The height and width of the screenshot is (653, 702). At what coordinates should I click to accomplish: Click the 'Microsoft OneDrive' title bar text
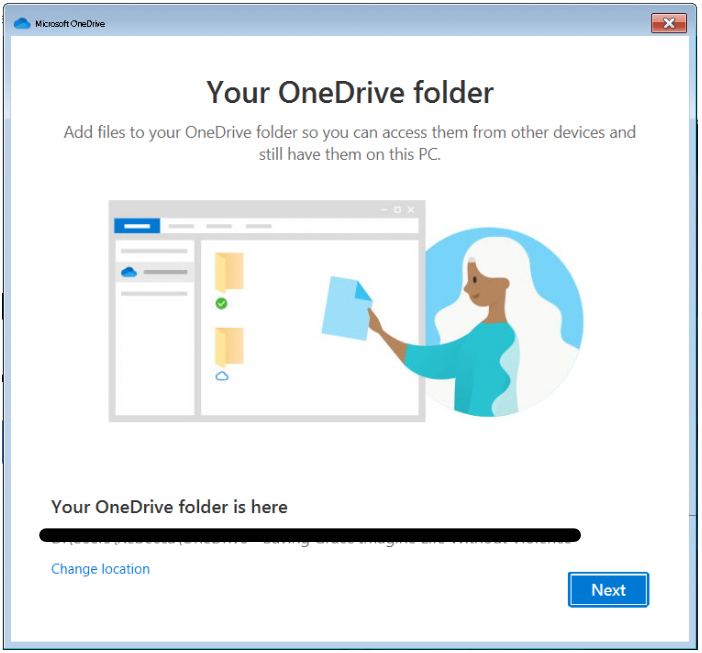[70, 24]
